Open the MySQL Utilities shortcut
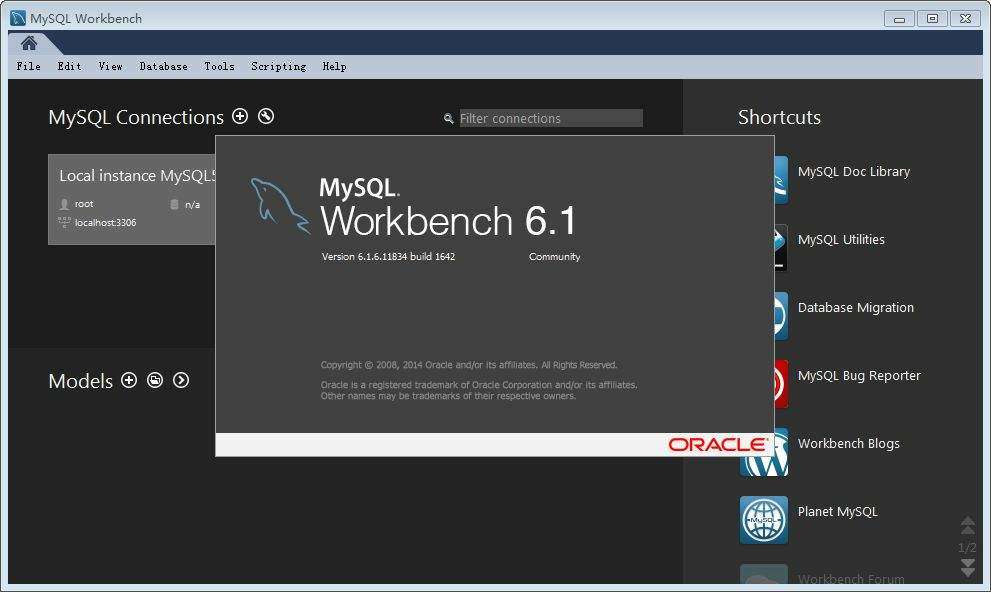This screenshot has height=592, width=991. 841,239
